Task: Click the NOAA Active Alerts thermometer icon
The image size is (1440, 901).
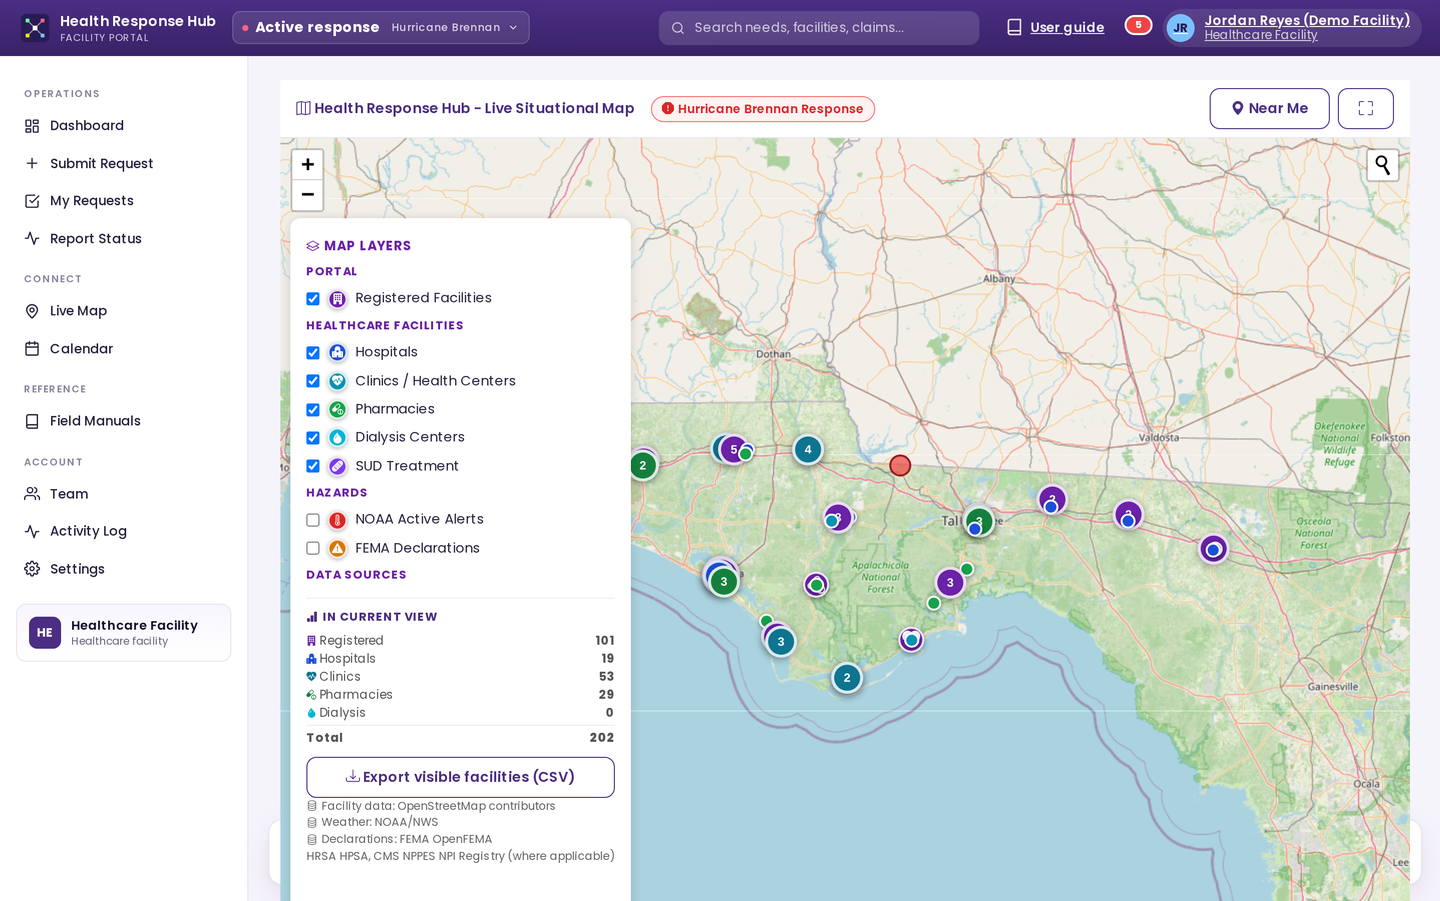Action: 338,520
